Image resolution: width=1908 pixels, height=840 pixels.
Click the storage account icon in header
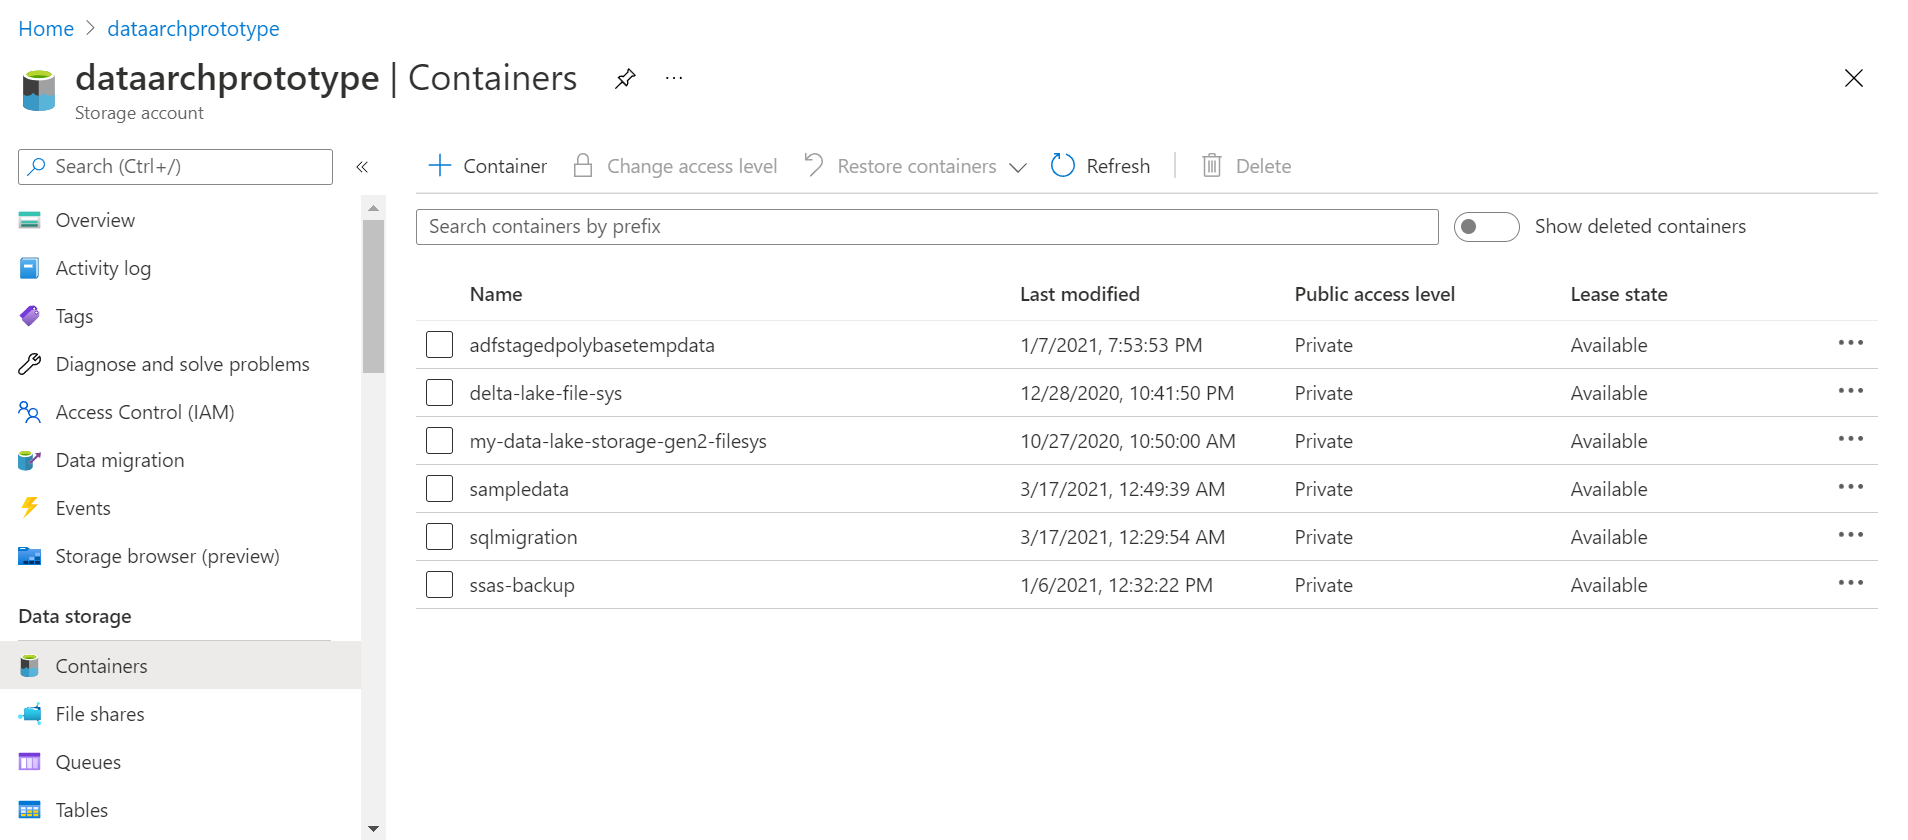coord(39,90)
